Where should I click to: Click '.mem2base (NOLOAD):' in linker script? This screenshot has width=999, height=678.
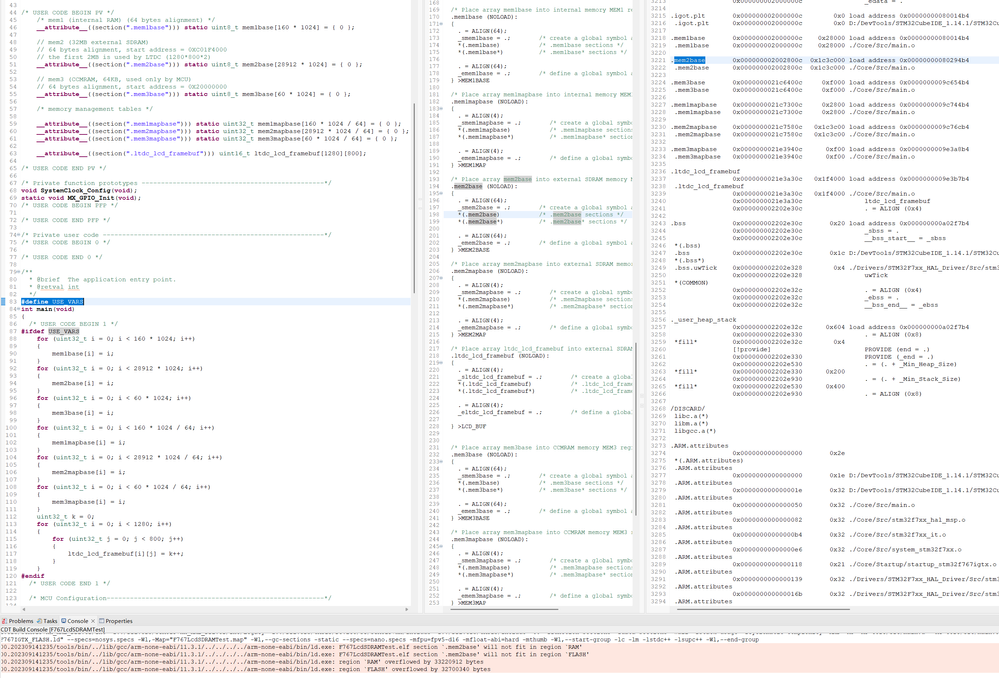pyautogui.click(x=485, y=187)
